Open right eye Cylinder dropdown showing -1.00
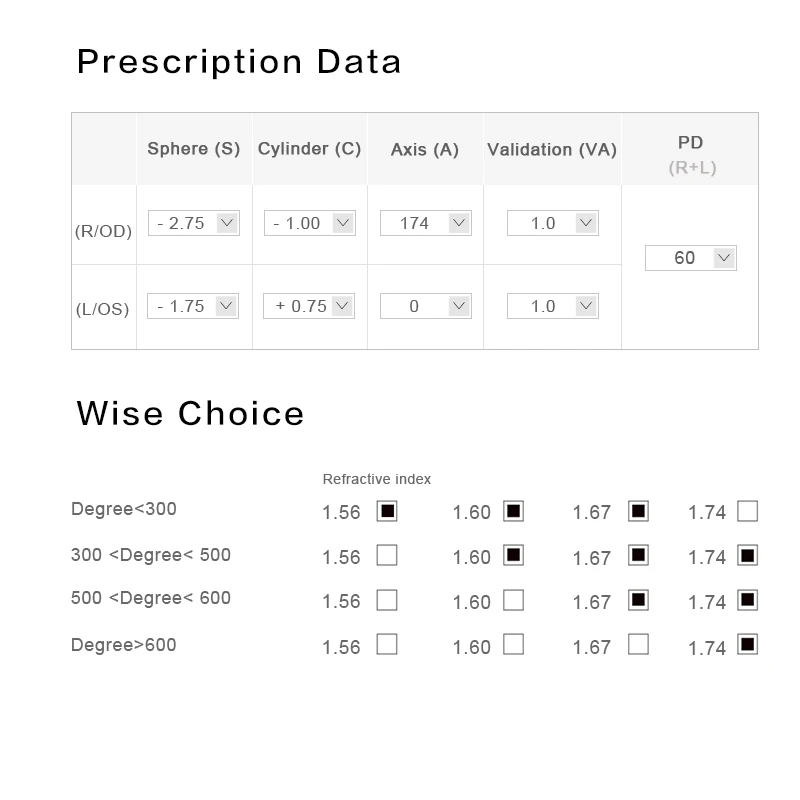Image resolution: width=800 pixels, height=800 pixels. click(310, 223)
